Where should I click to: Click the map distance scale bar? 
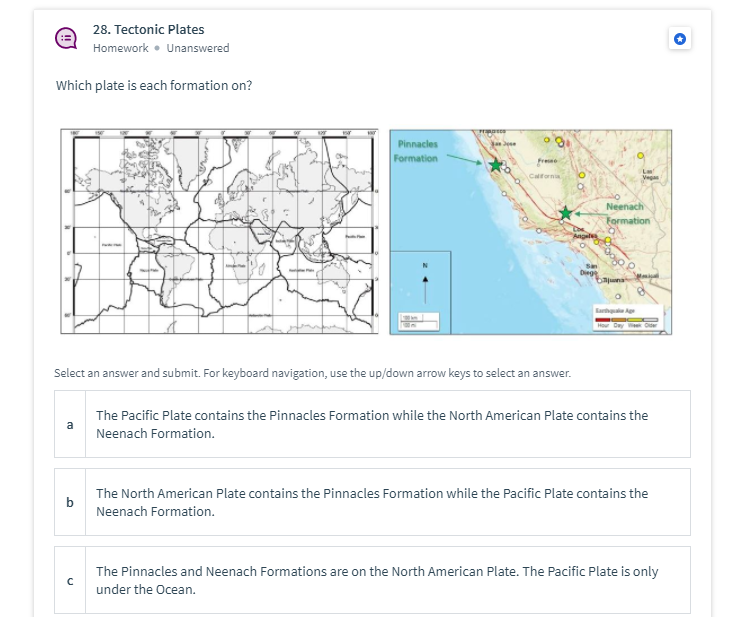[x=419, y=321]
